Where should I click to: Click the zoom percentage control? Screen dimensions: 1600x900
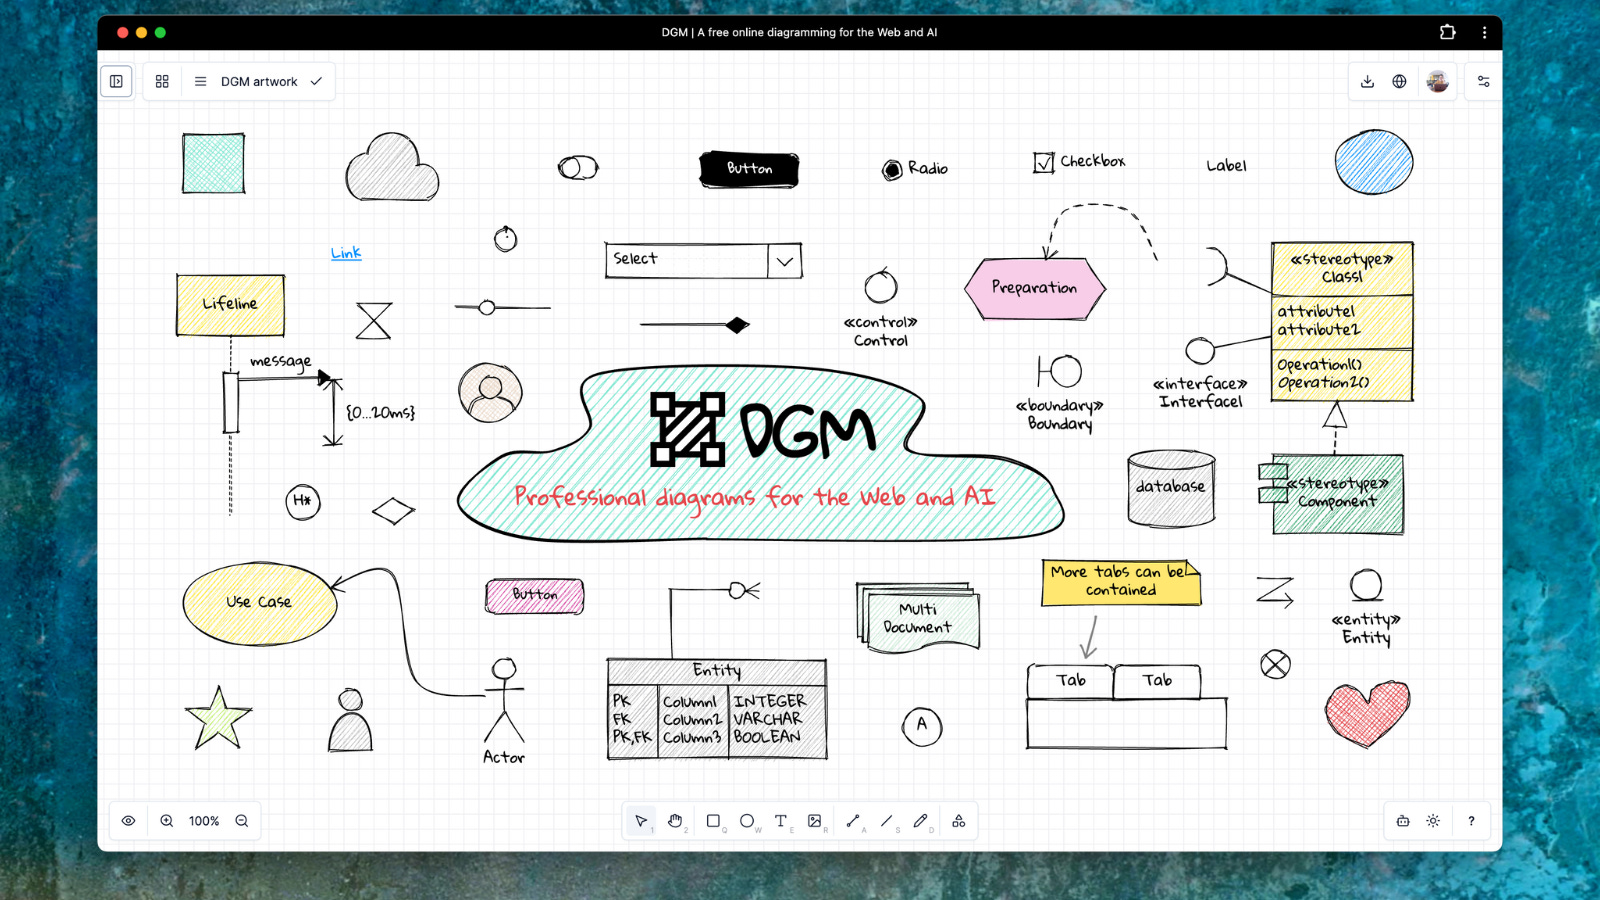(204, 820)
